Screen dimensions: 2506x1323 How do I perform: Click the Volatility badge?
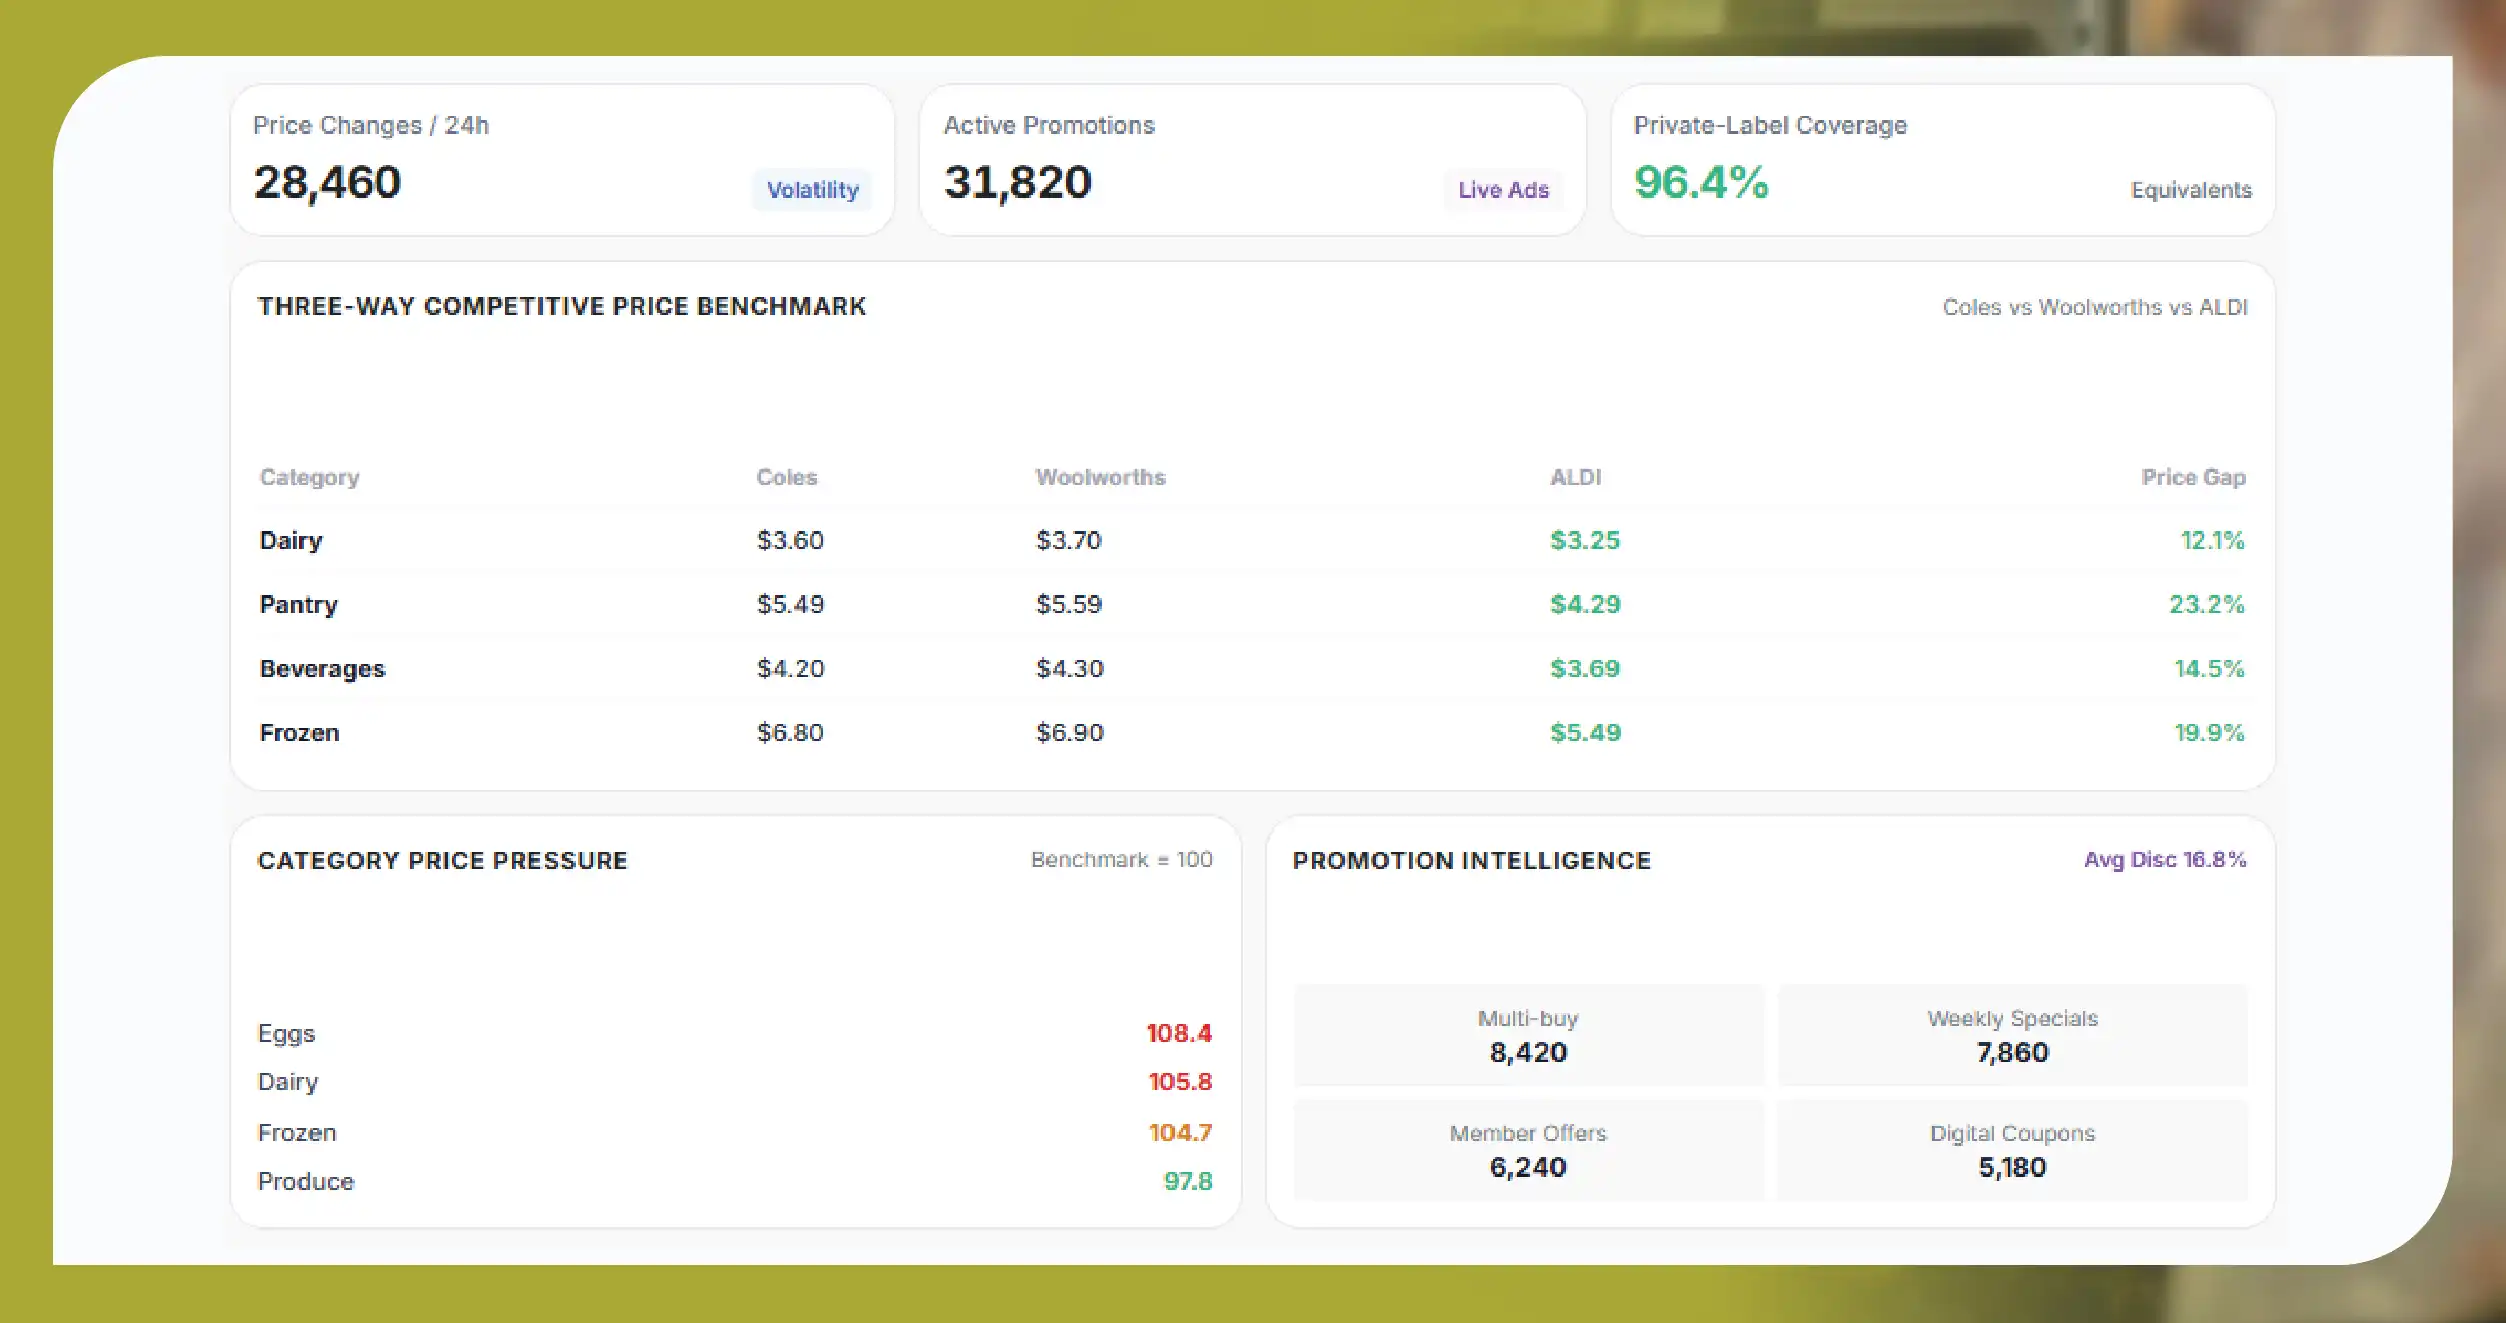(x=812, y=190)
